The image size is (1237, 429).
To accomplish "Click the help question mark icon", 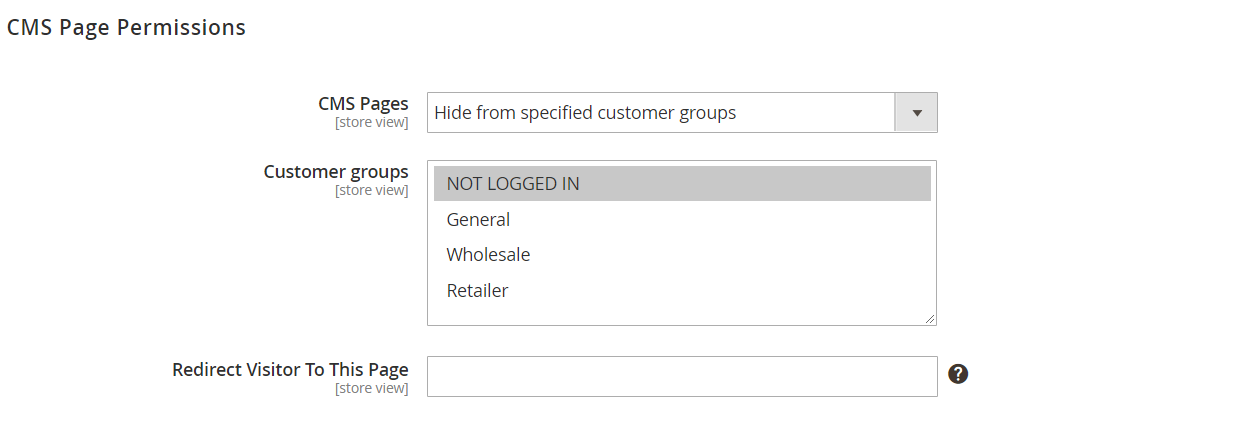I will point(958,374).
